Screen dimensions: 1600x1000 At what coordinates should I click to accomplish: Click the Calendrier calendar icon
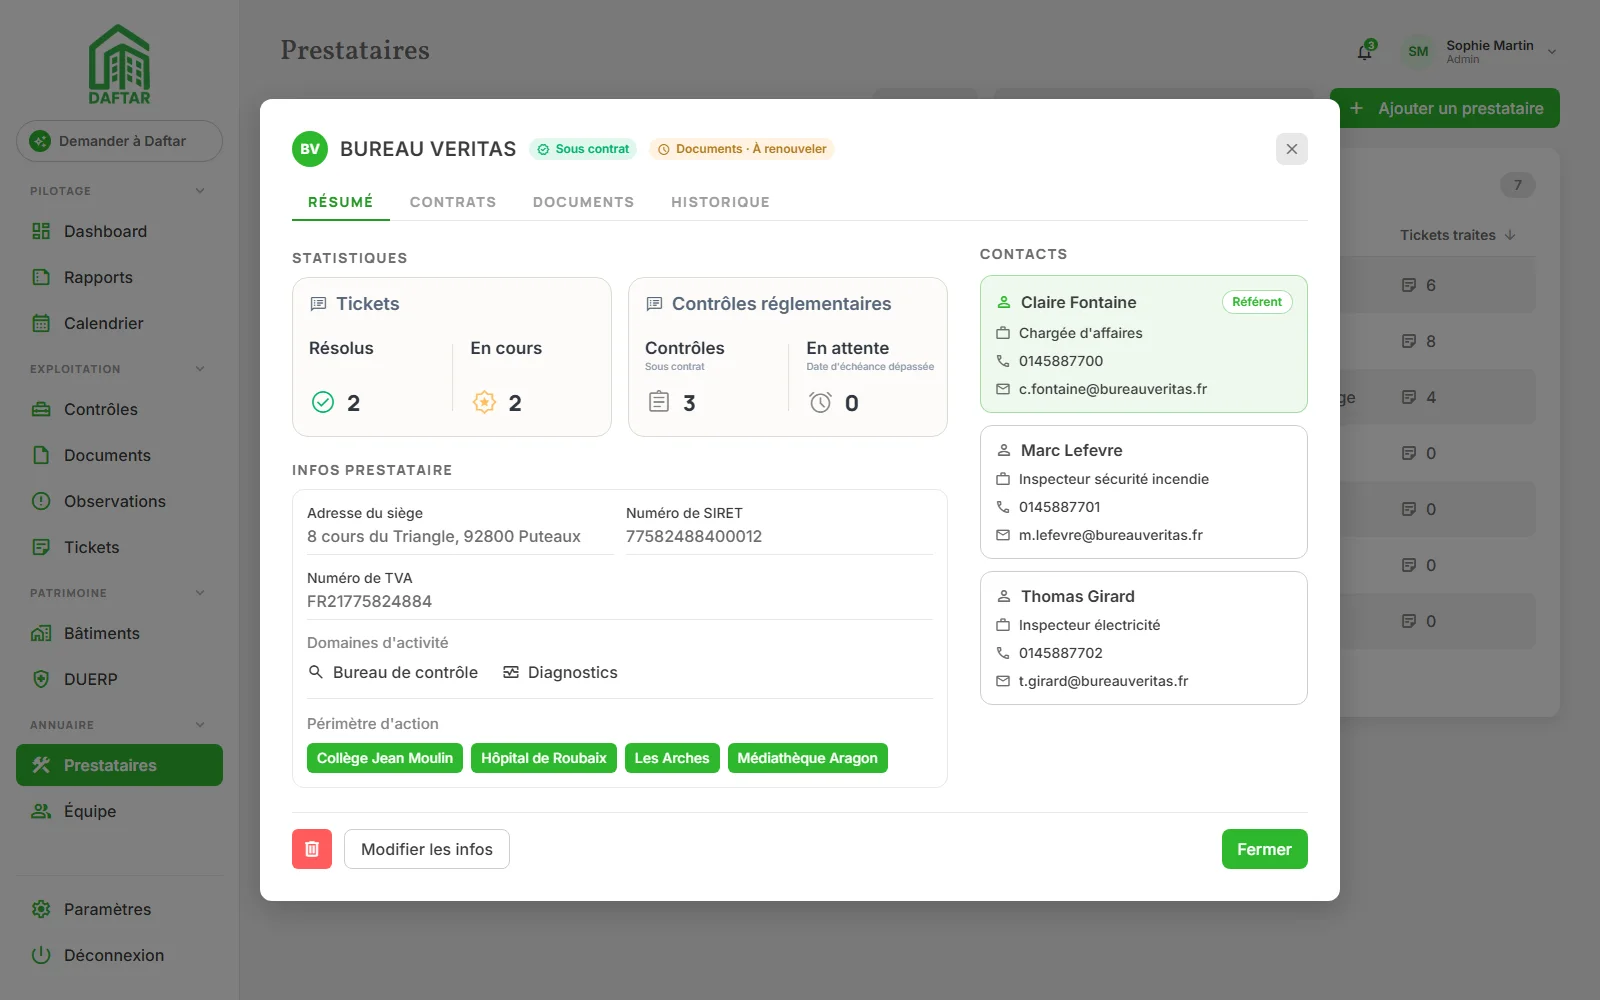(x=41, y=323)
